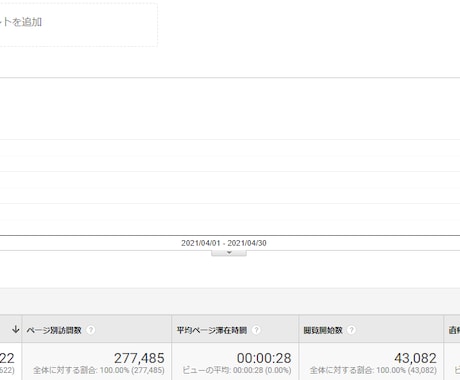Click ビューの平均: 00:00:28 (0.00%) text
Image resolution: width=460 pixels, height=380 pixels.
point(237,370)
